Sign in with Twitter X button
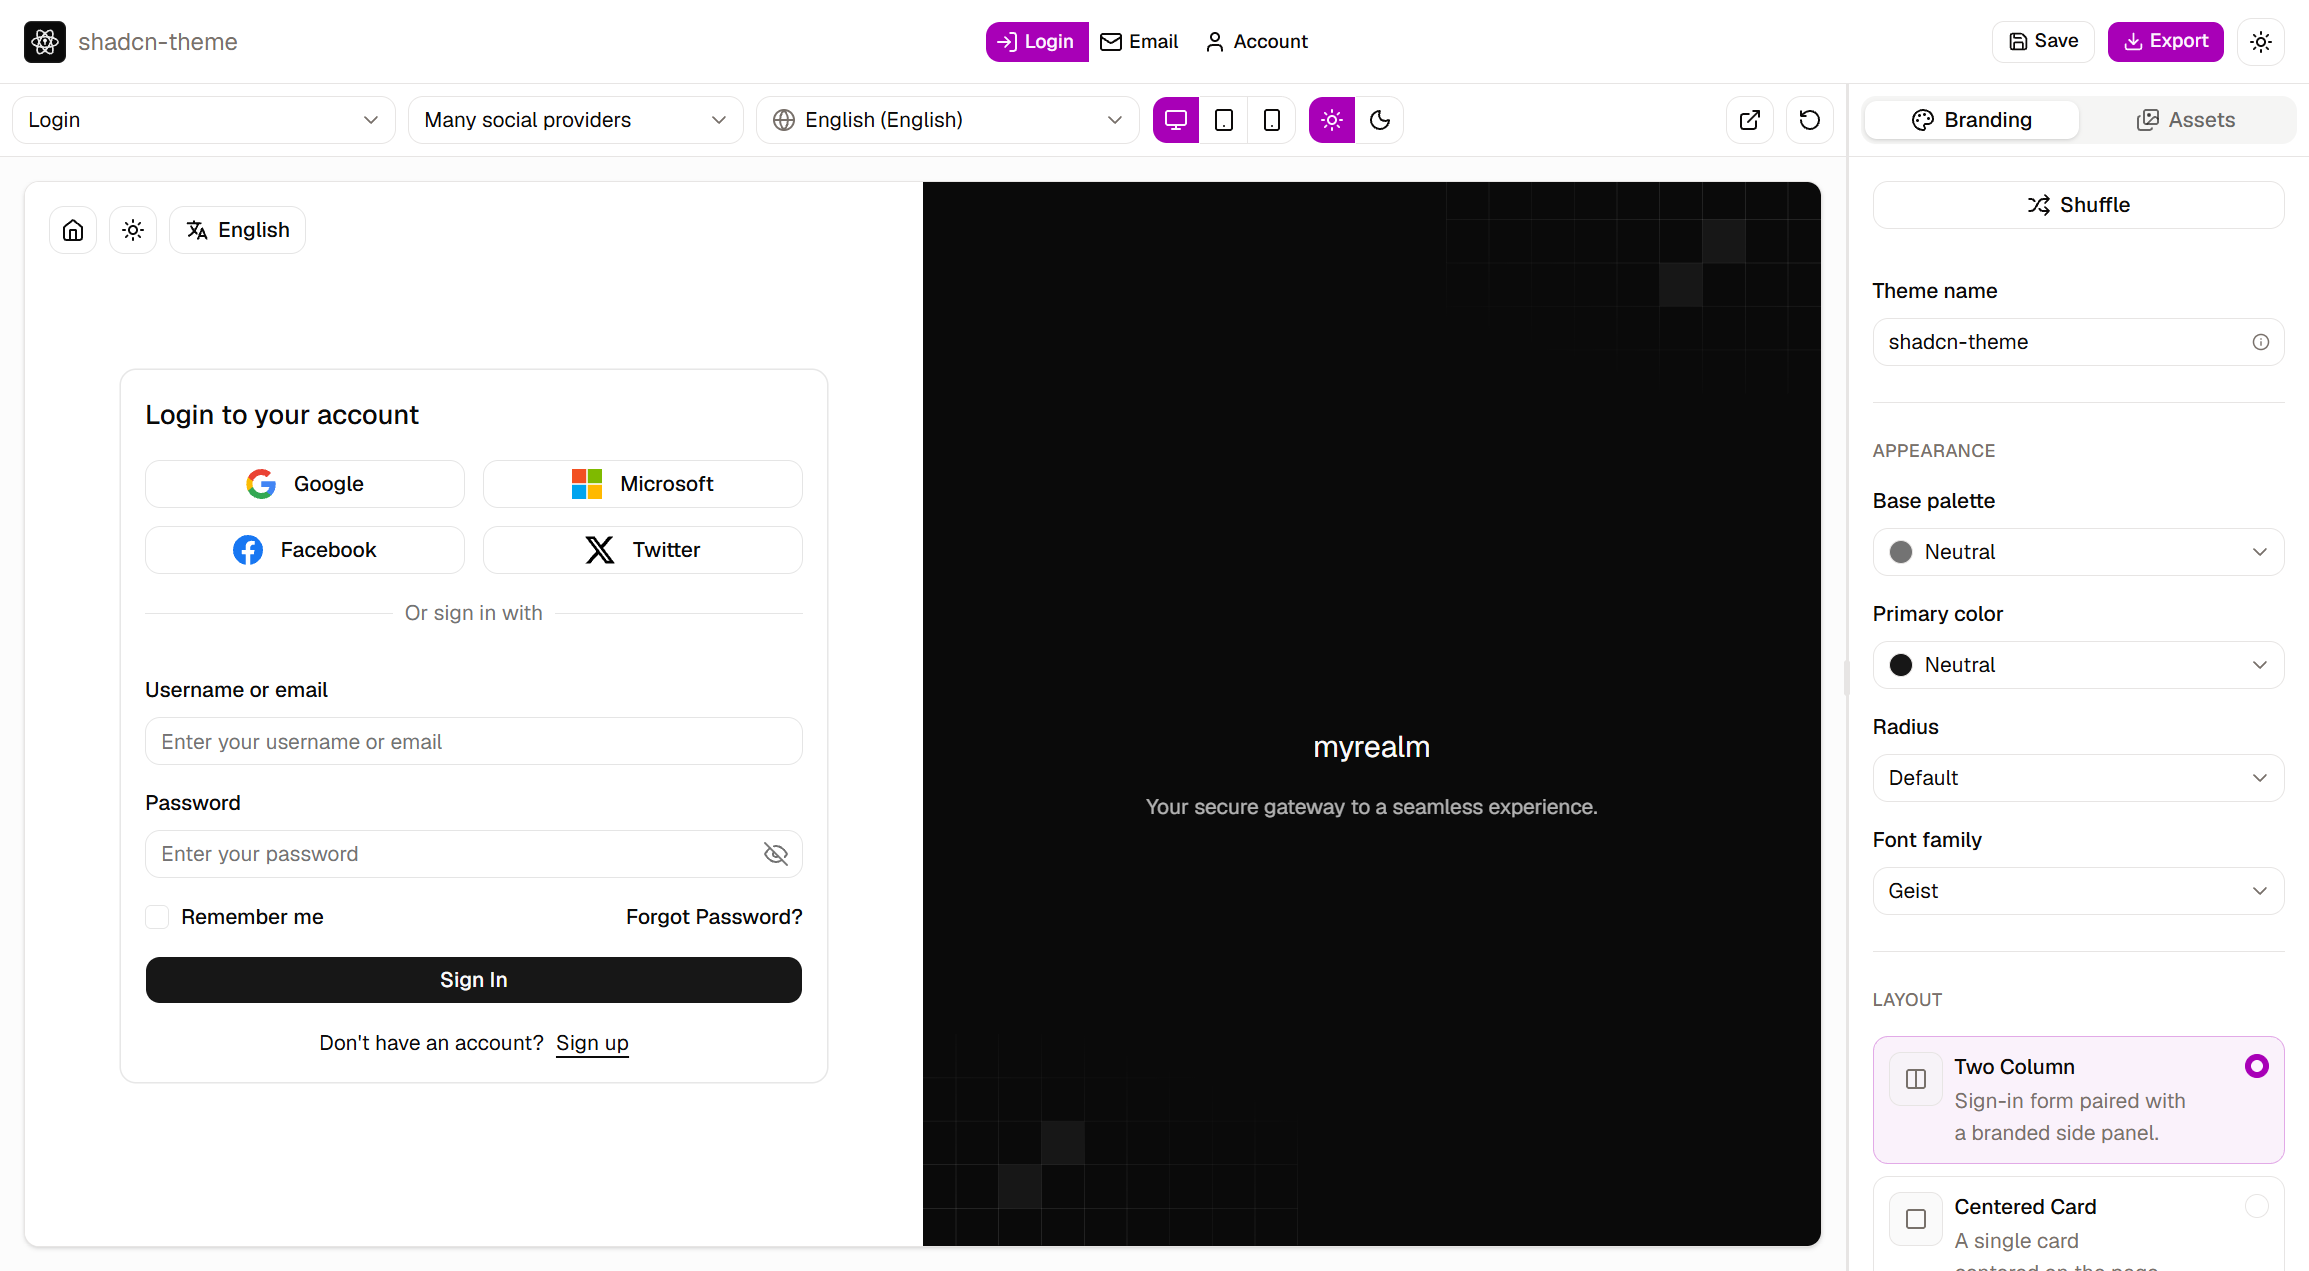Image resolution: width=2309 pixels, height=1271 pixels. click(x=643, y=550)
